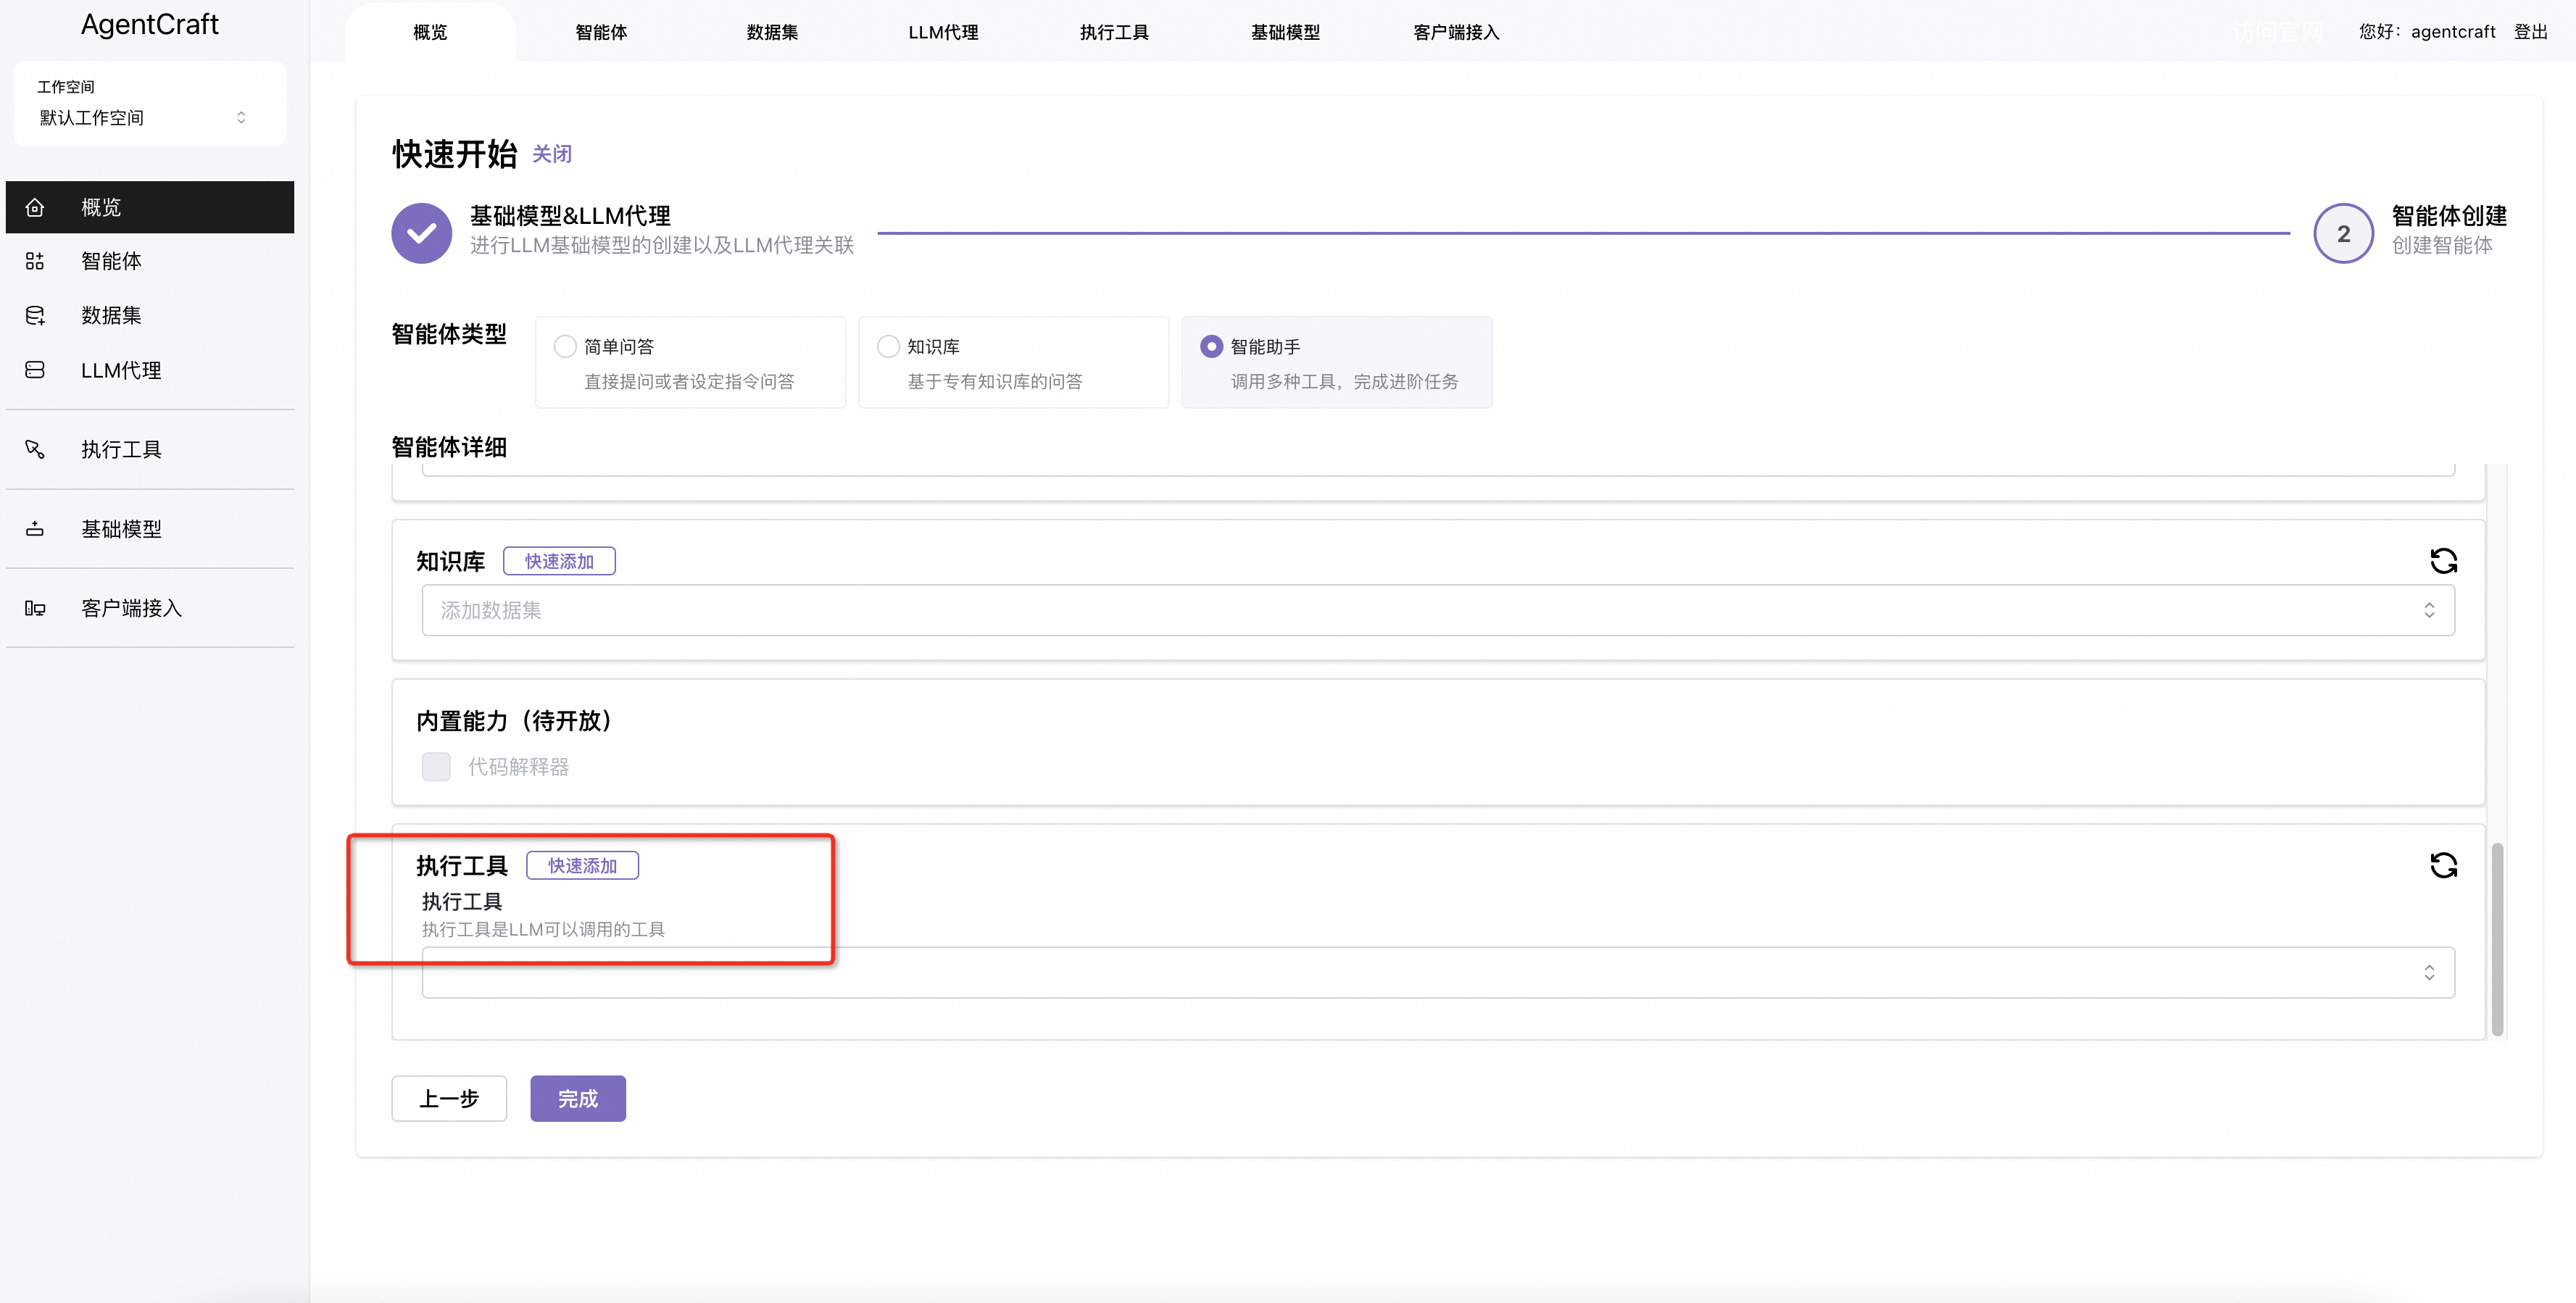2576x1303 pixels.
Task: Click the 内置能力（待开放） heading
Action: 514,721
